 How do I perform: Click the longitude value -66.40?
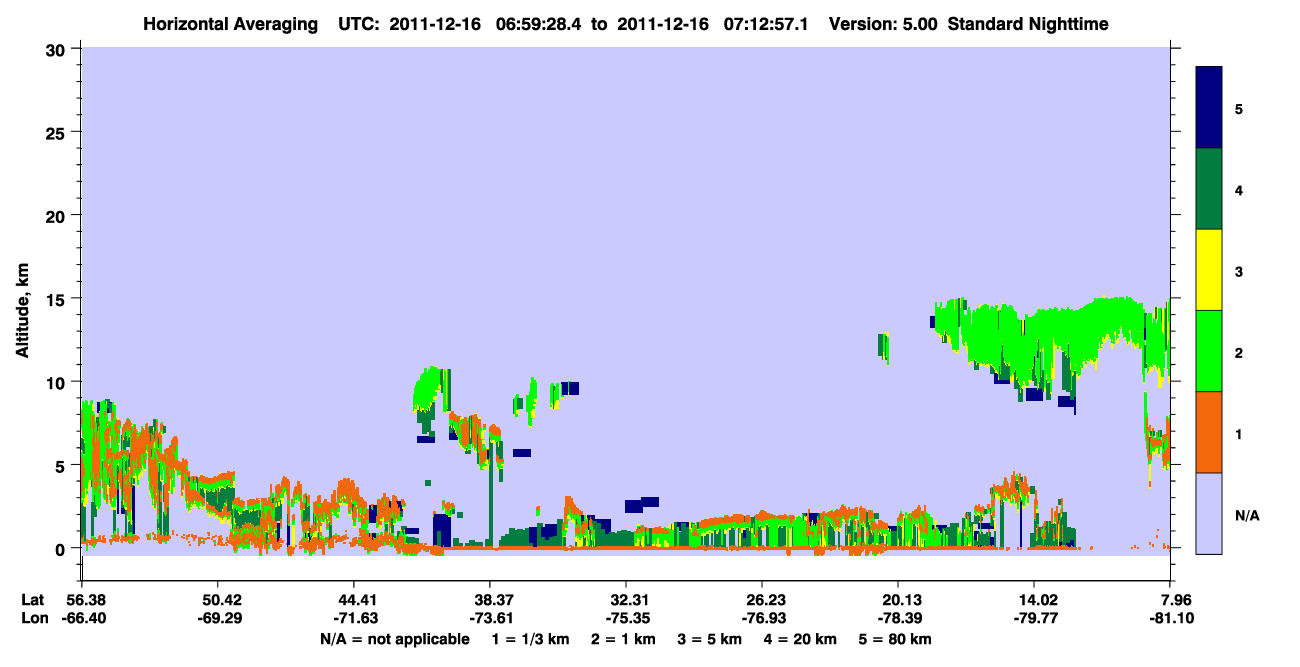coord(82,618)
